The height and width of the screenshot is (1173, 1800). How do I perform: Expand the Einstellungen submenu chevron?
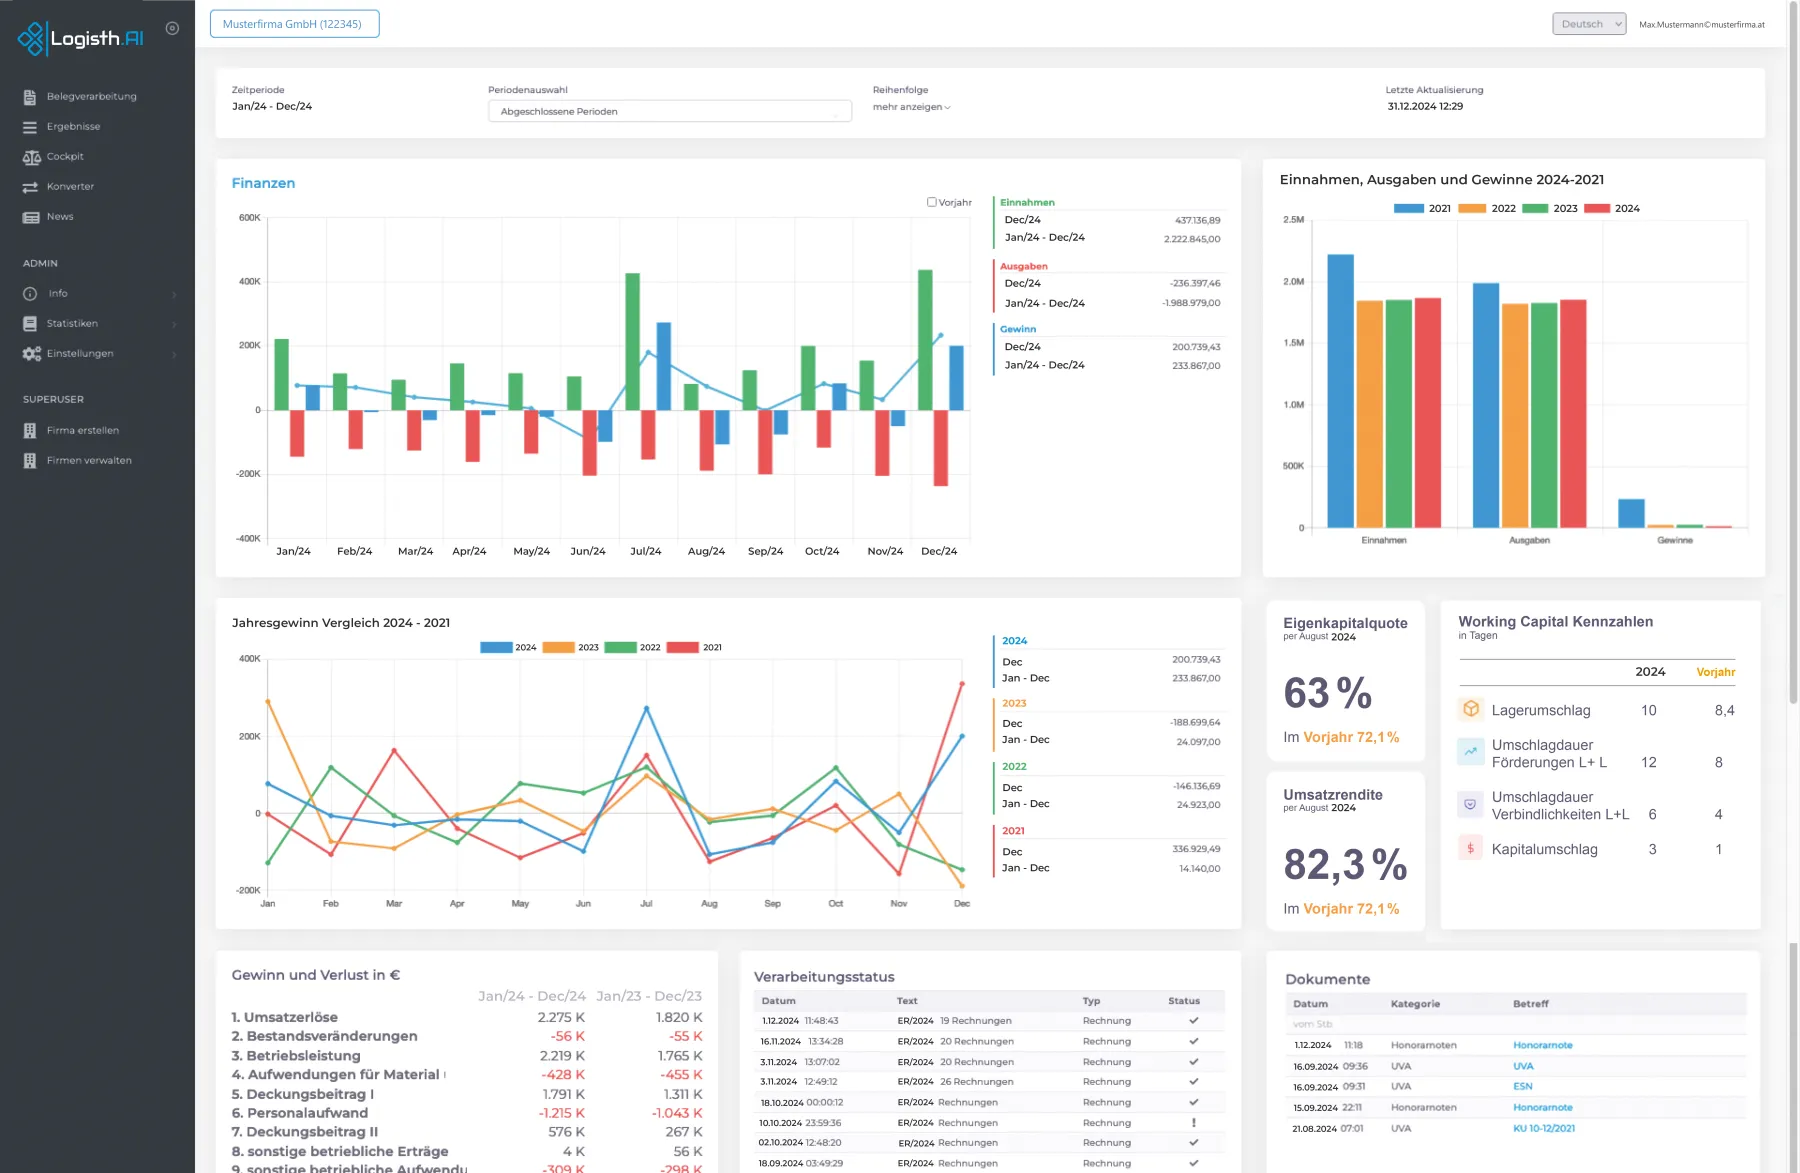[x=174, y=355]
